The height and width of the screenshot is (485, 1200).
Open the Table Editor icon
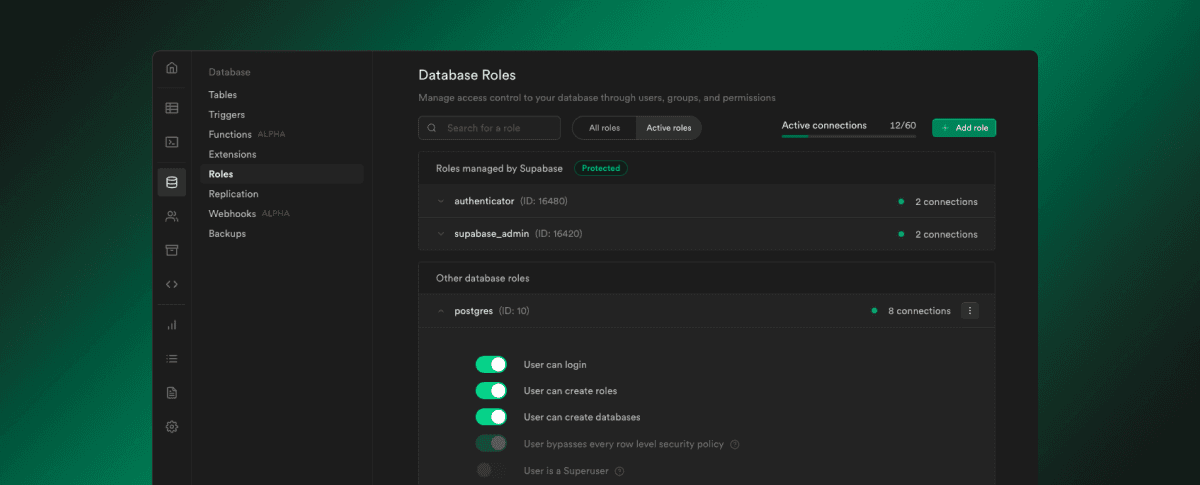coord(171,108)
